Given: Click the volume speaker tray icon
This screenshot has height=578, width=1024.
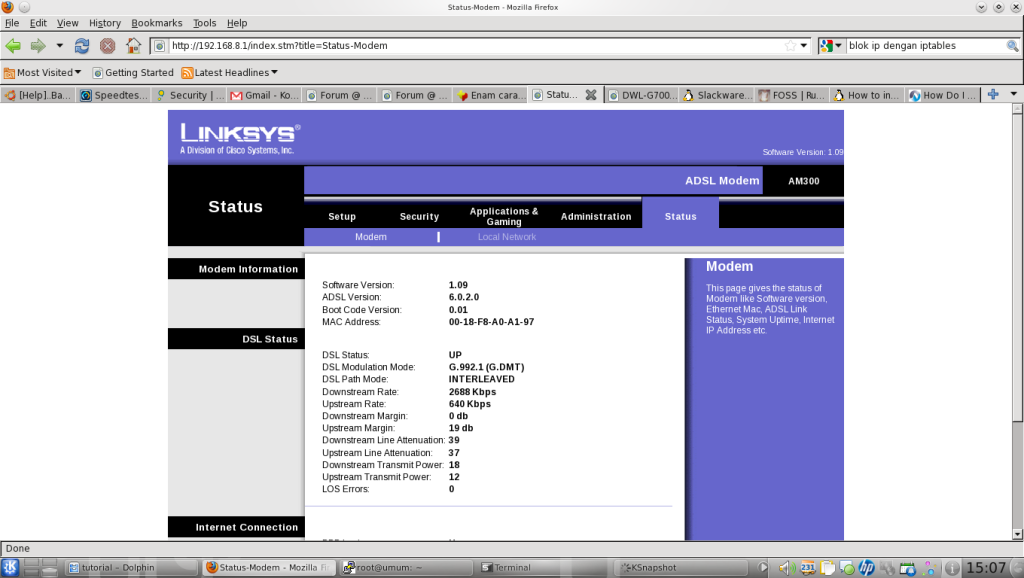Looking at the screenshot, I should pyautogui.click(x=785, y=568).
